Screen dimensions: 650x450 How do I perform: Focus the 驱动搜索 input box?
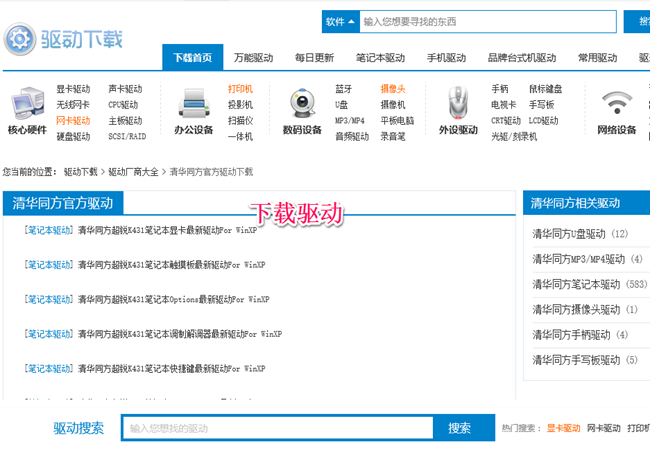[x=278, y=428]
